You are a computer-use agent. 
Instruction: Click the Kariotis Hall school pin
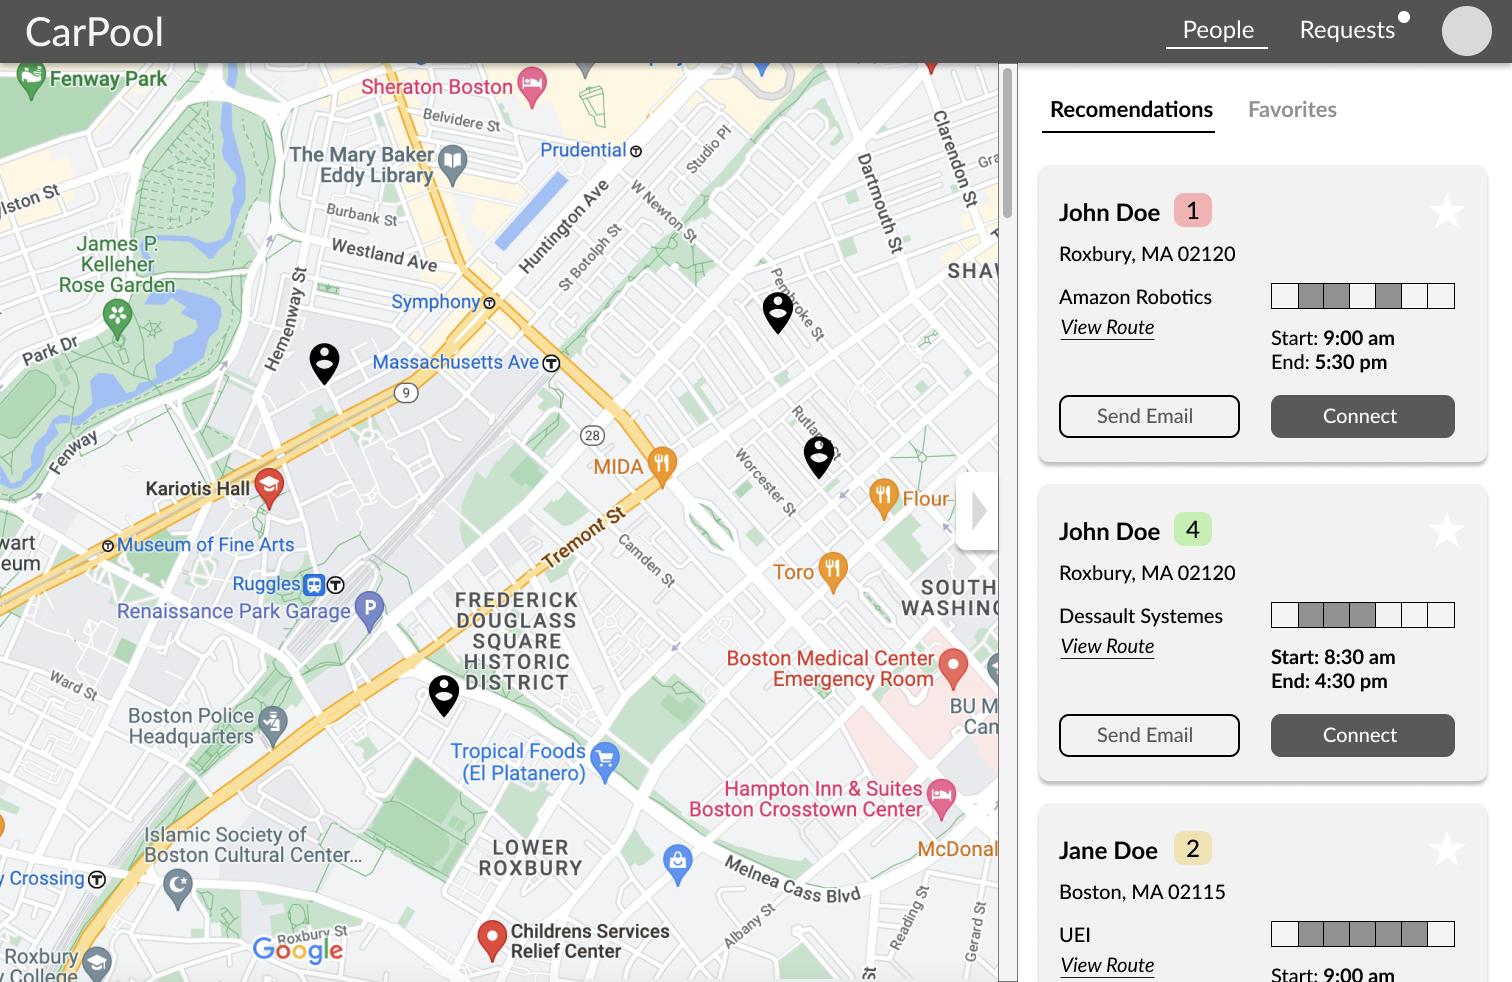point(268,487)
